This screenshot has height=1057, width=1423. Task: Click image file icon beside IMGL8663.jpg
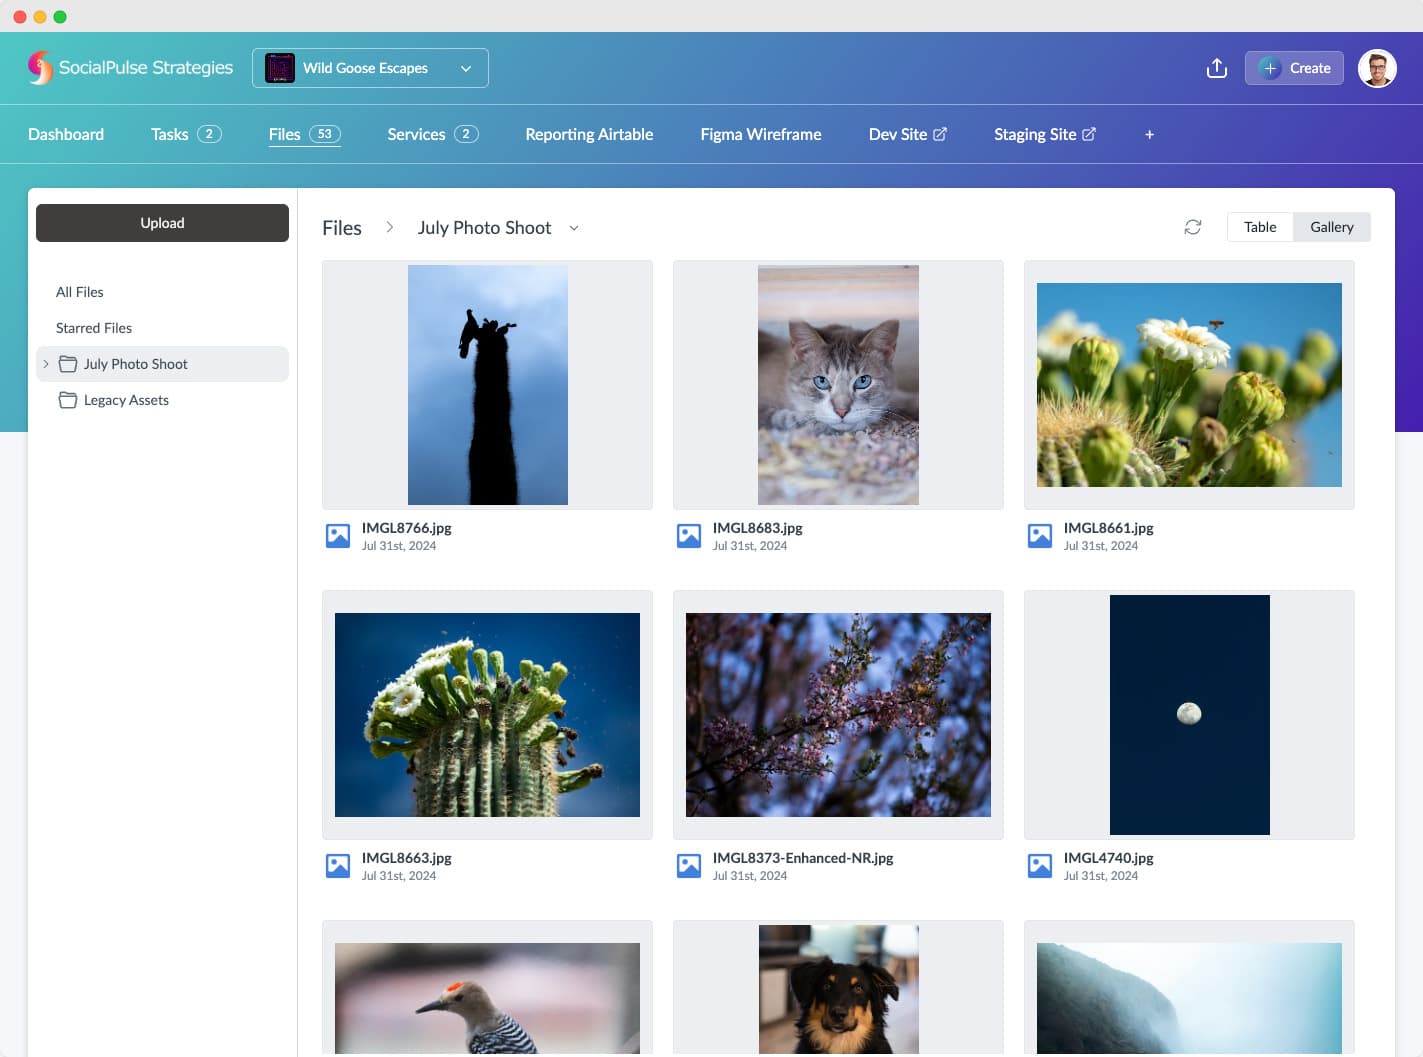338,866
